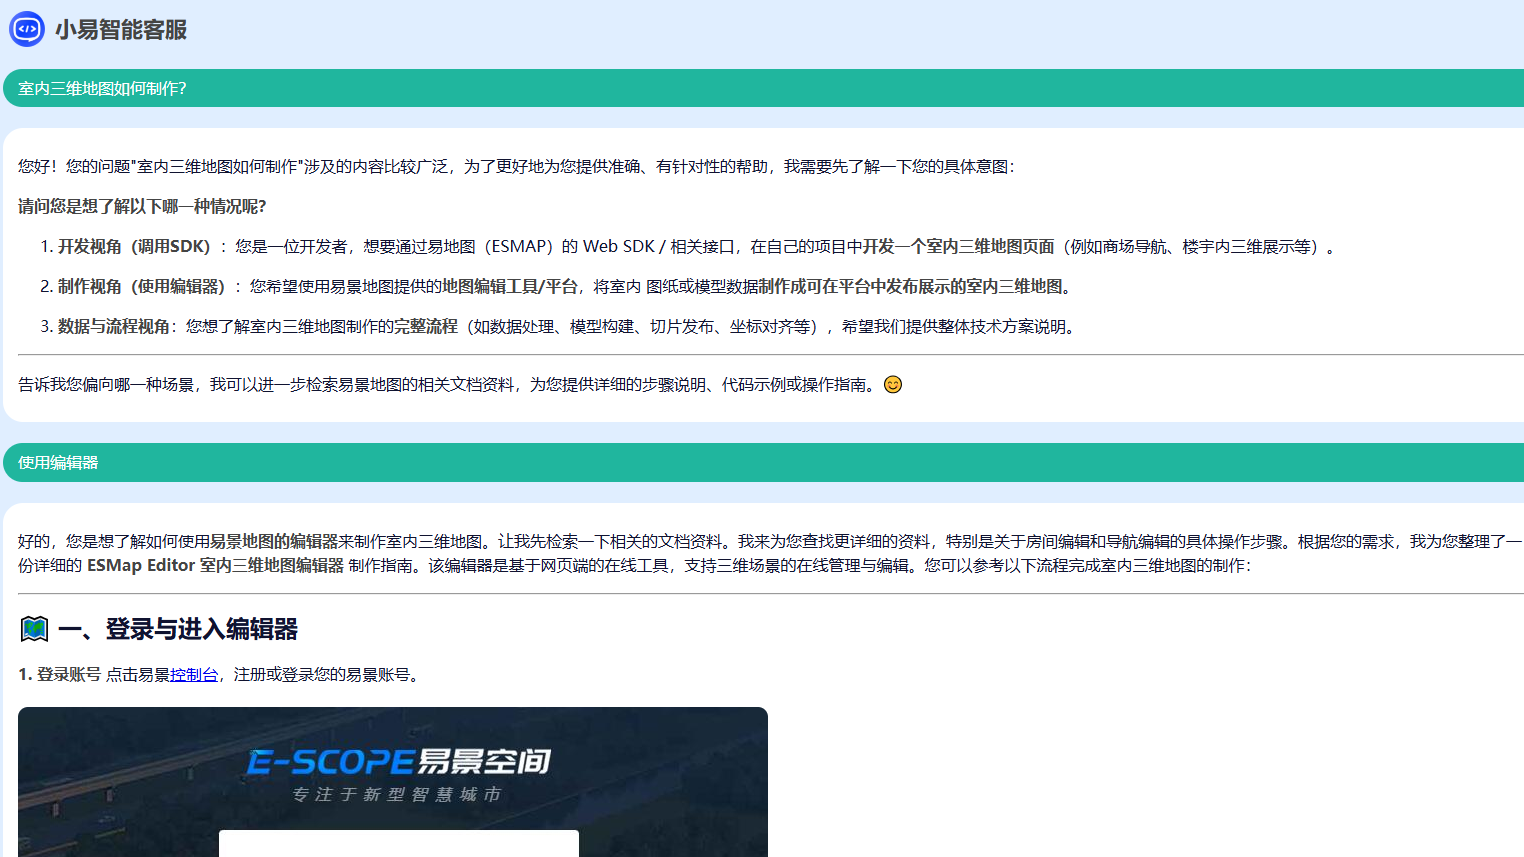1524x857 pixels.
Task: Select the user message 室内三维地图如何制作?
Action: [764, 88]
